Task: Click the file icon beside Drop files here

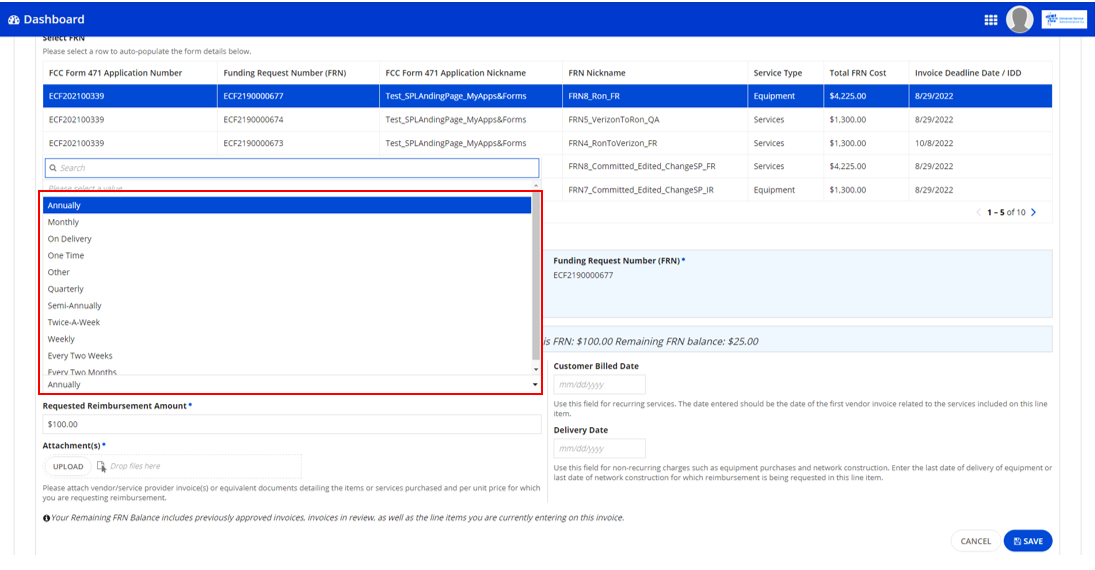Action: (x=101, y=466)
